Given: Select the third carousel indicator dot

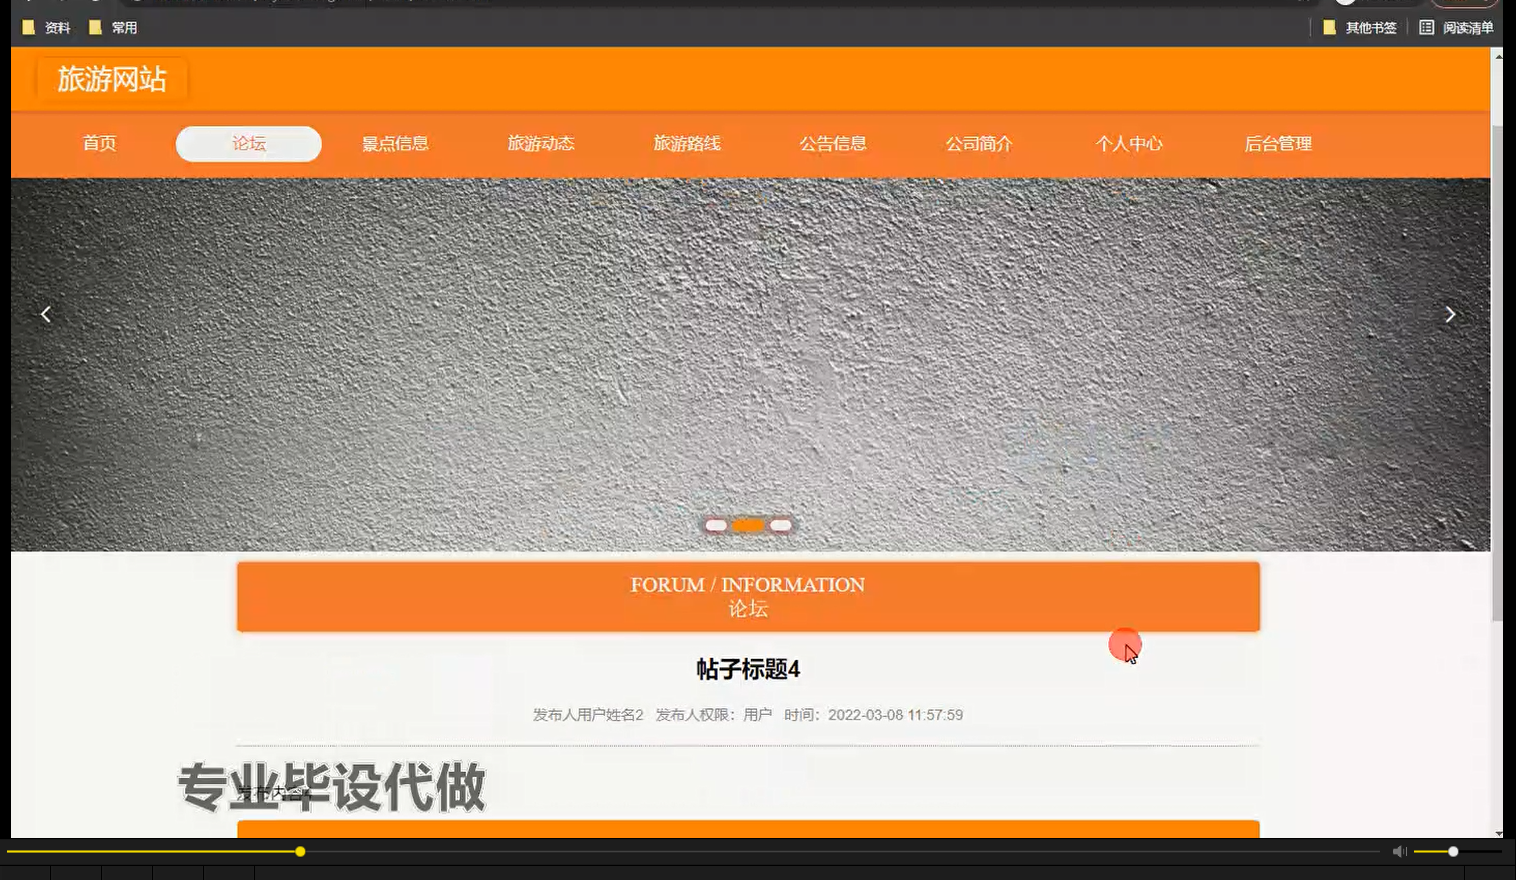Looking at the screenshot, I should coord(781,525).
